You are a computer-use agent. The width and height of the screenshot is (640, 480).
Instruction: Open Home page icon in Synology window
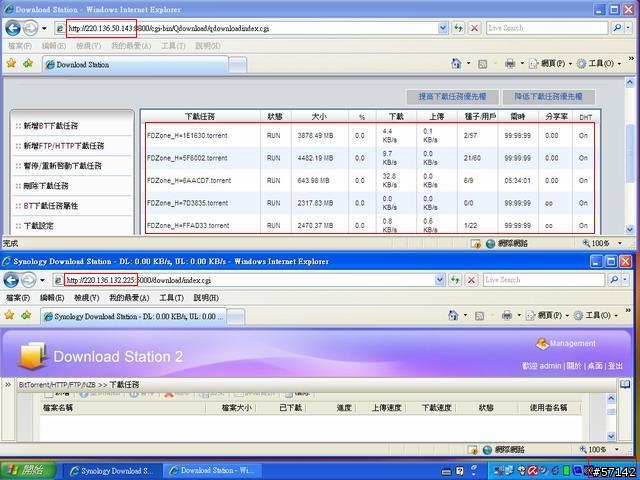pos(453,315)
